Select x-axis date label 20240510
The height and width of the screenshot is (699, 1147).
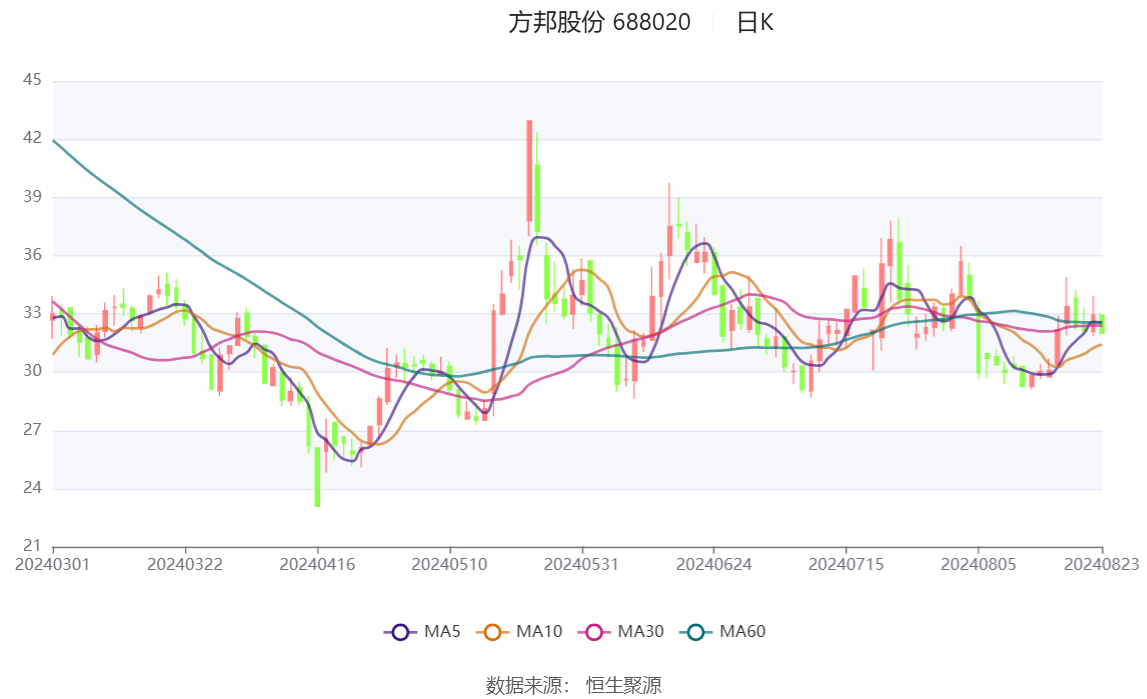(449, 565)
